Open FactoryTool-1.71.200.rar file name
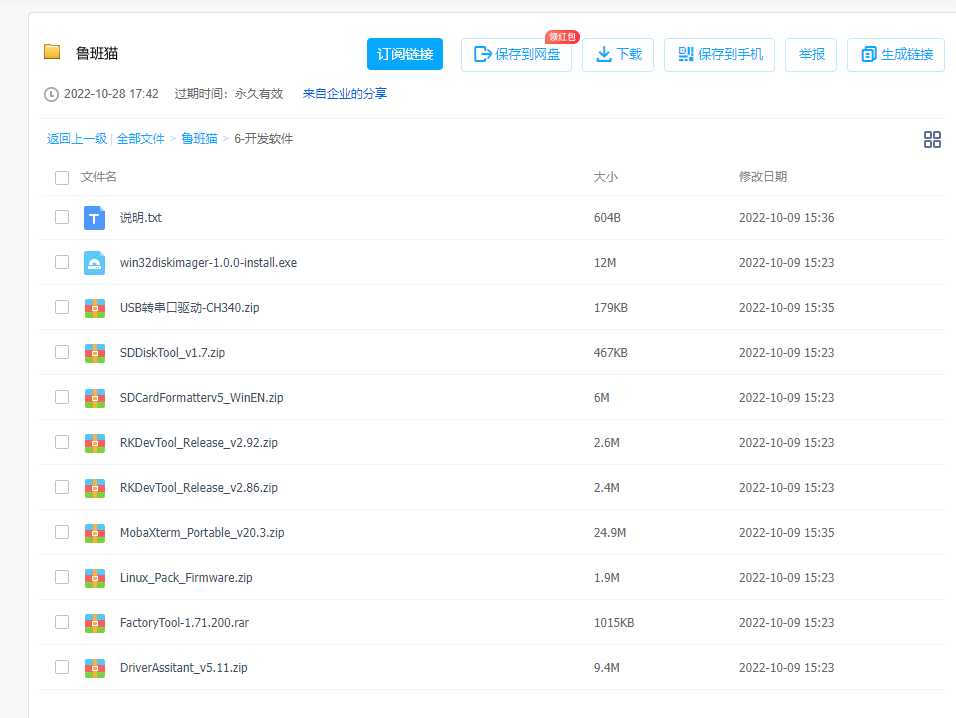 (x=185, y=624)
